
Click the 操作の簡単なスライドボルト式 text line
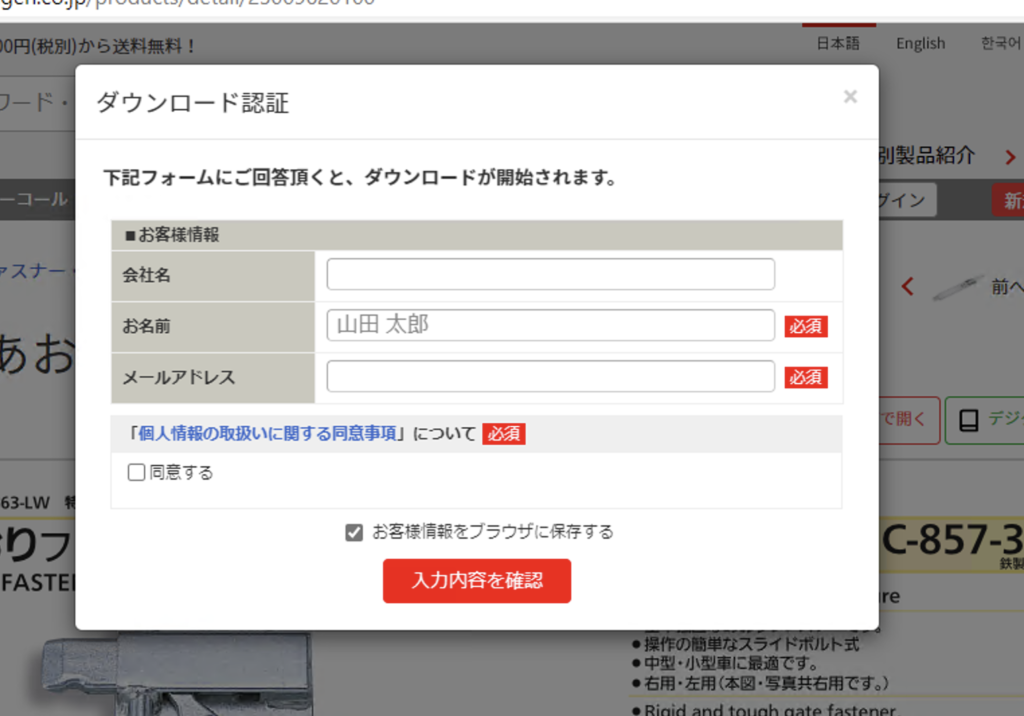click(751, 644)
